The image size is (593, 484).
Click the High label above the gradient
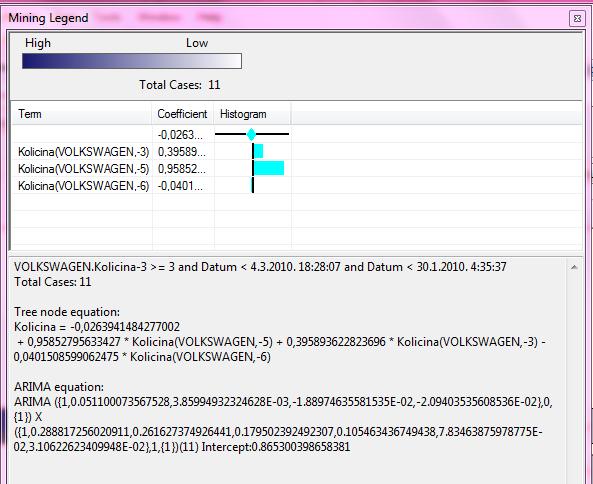38,43
